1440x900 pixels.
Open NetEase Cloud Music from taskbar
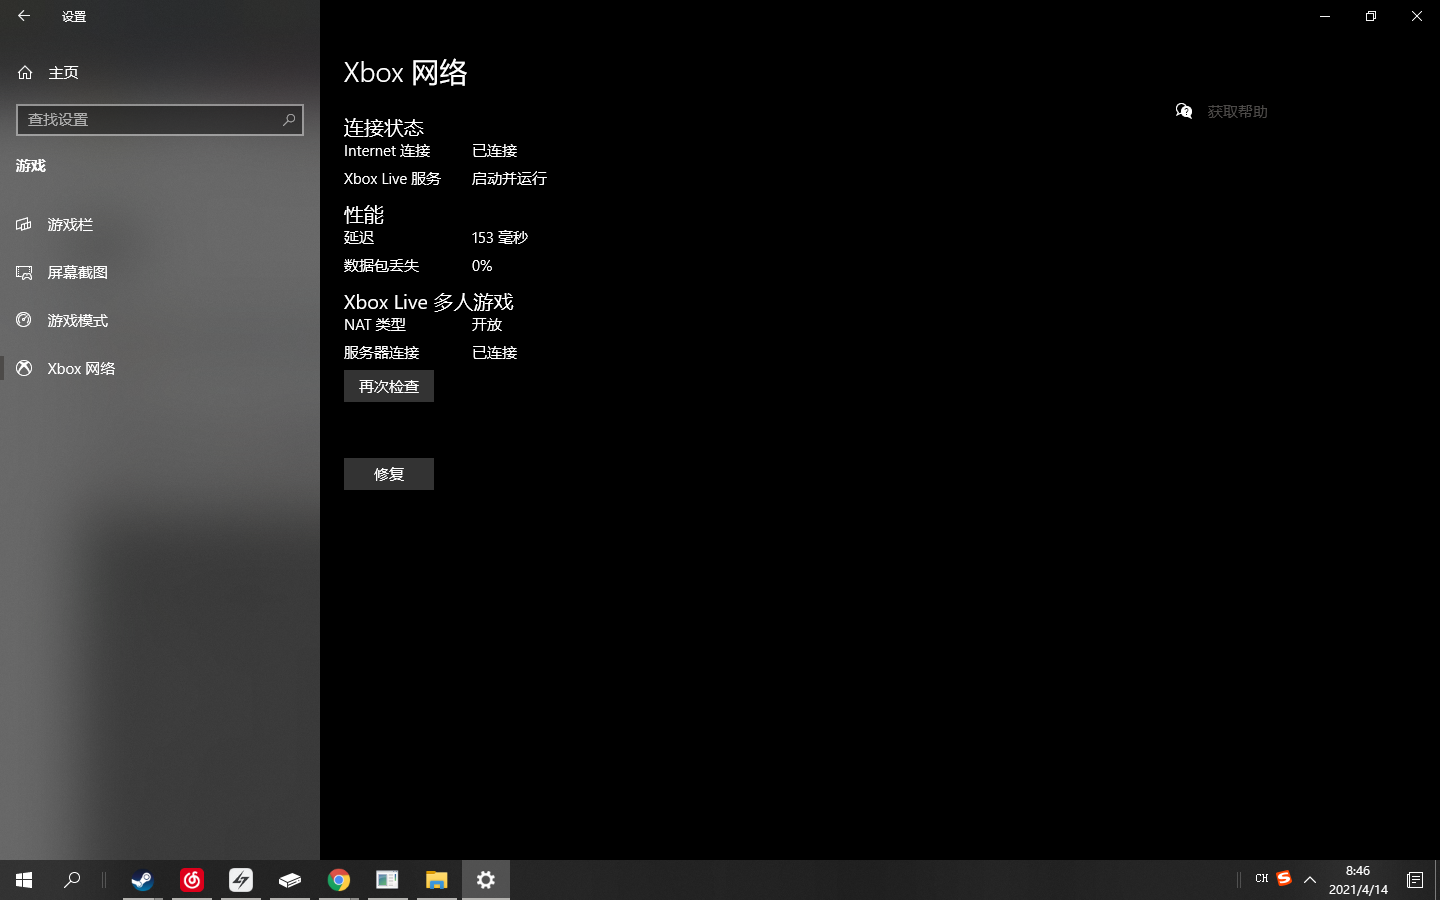(x=192, y=880)
